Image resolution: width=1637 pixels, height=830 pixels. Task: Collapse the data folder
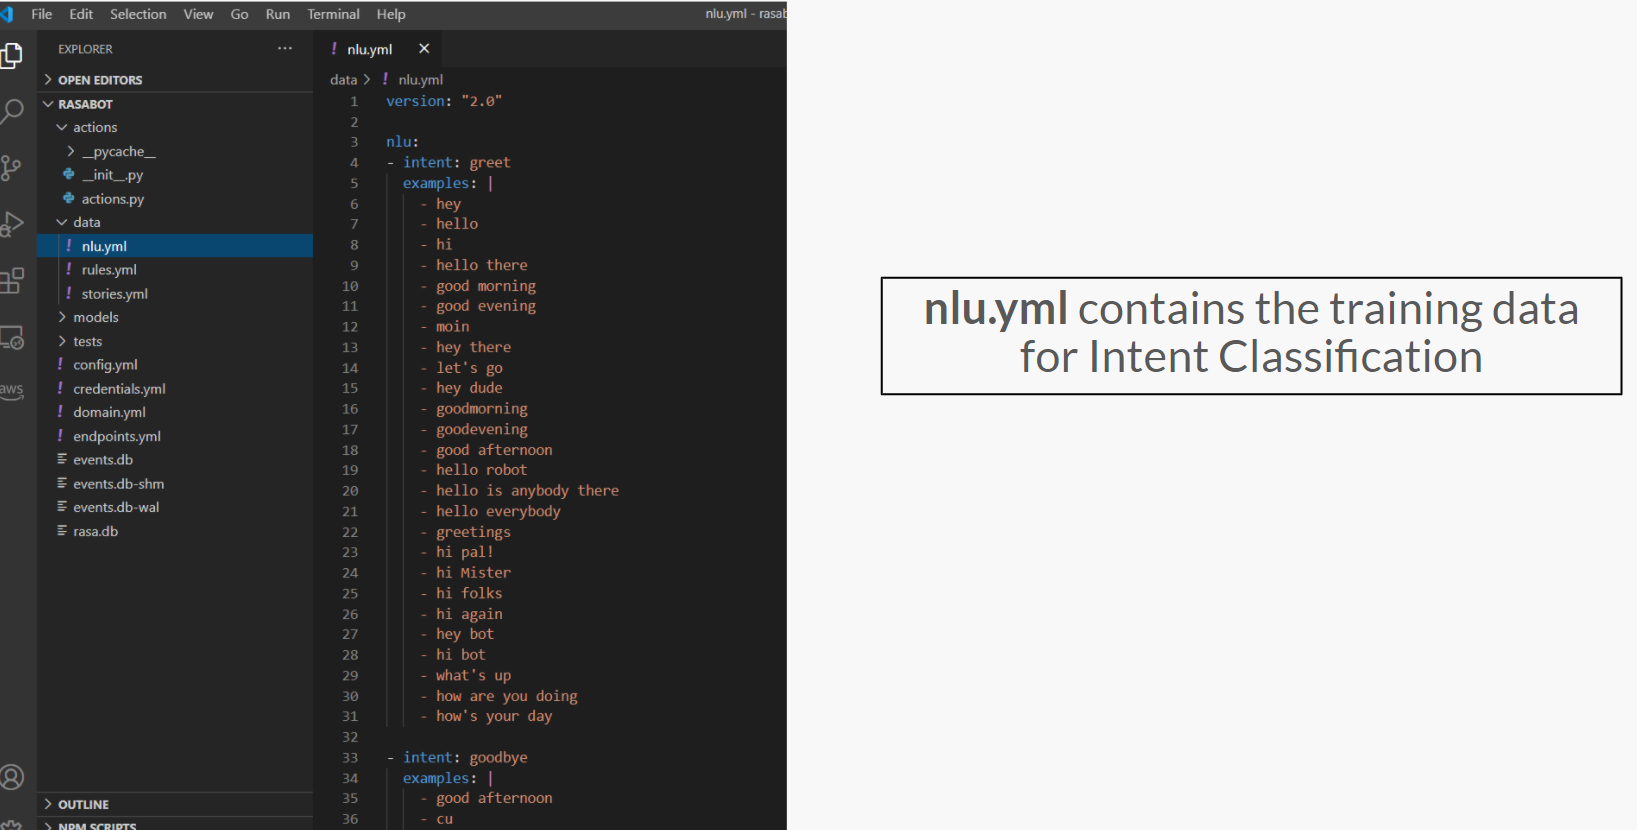[175, 222]
